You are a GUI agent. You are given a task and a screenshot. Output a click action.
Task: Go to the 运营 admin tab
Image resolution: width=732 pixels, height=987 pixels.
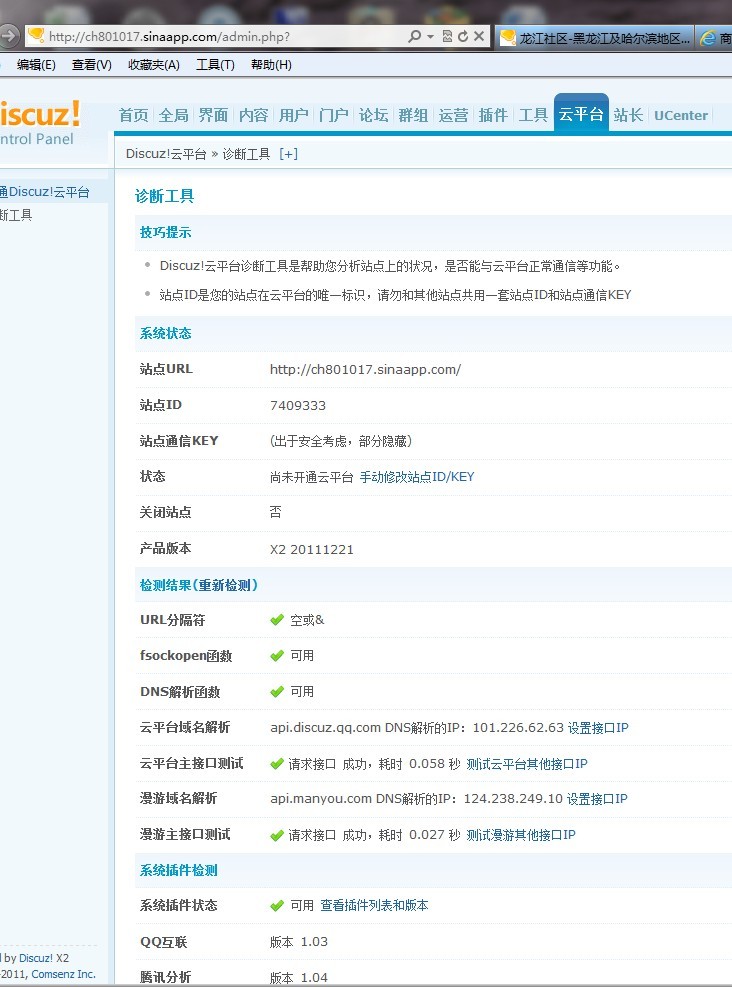tap(453, 115)
